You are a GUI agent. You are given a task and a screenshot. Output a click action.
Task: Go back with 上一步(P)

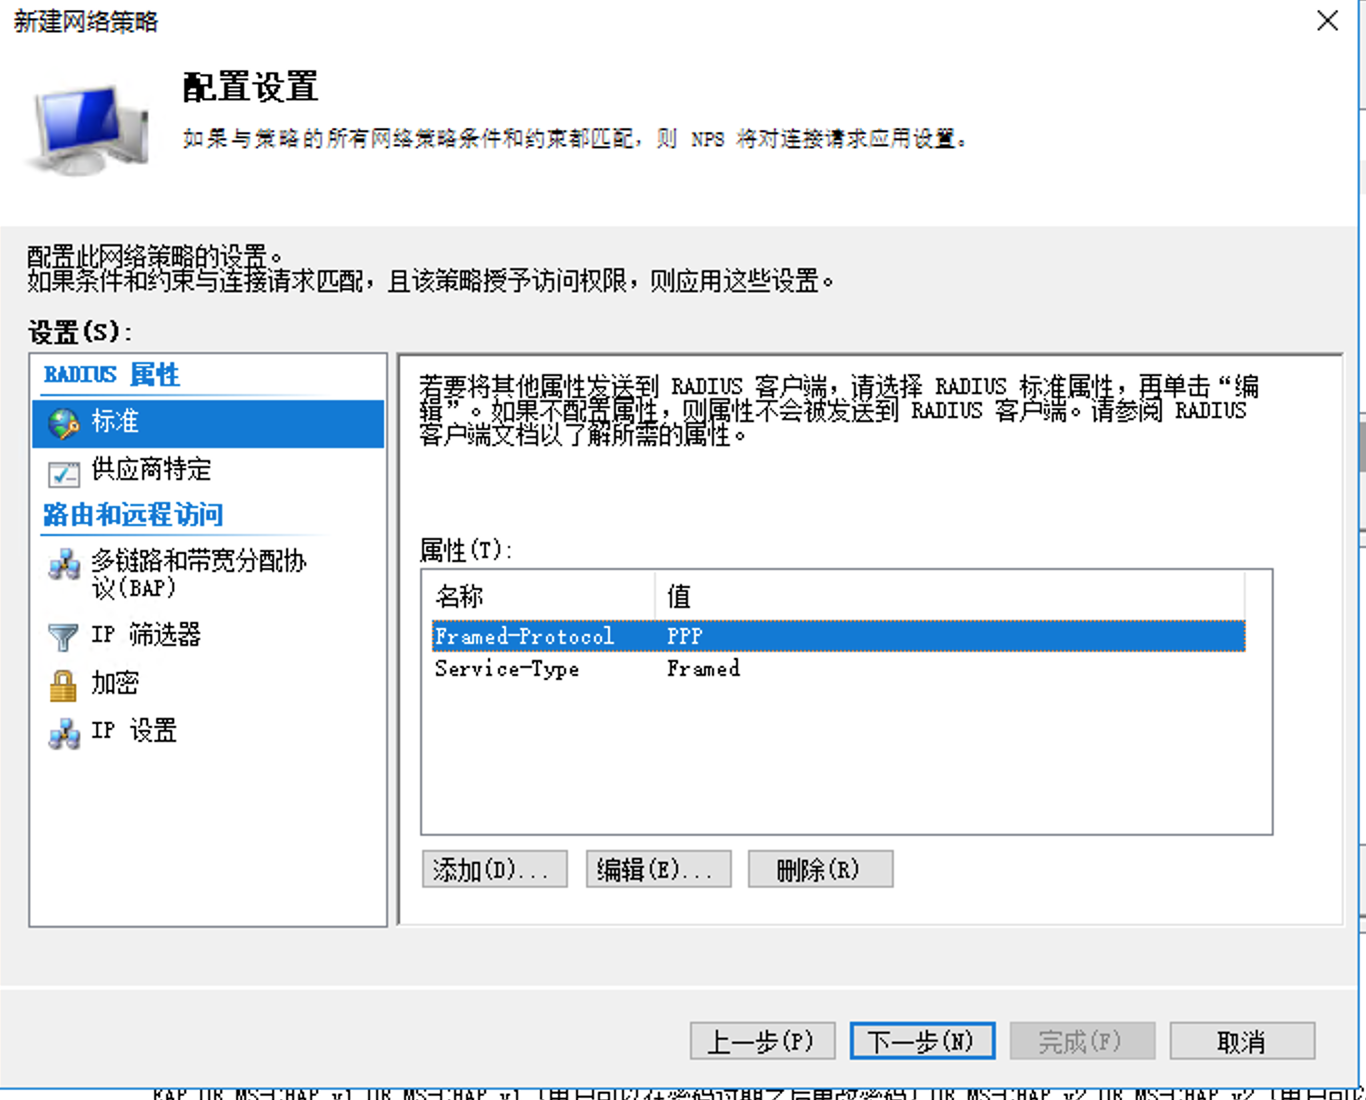[x=762, y=1041]
